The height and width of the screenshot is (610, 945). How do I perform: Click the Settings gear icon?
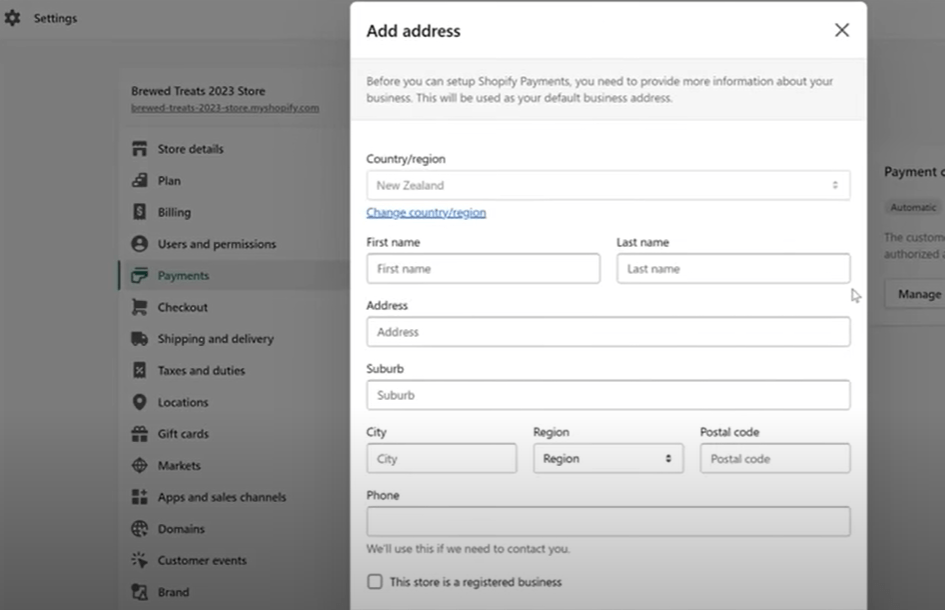click(x=12, y=18)
